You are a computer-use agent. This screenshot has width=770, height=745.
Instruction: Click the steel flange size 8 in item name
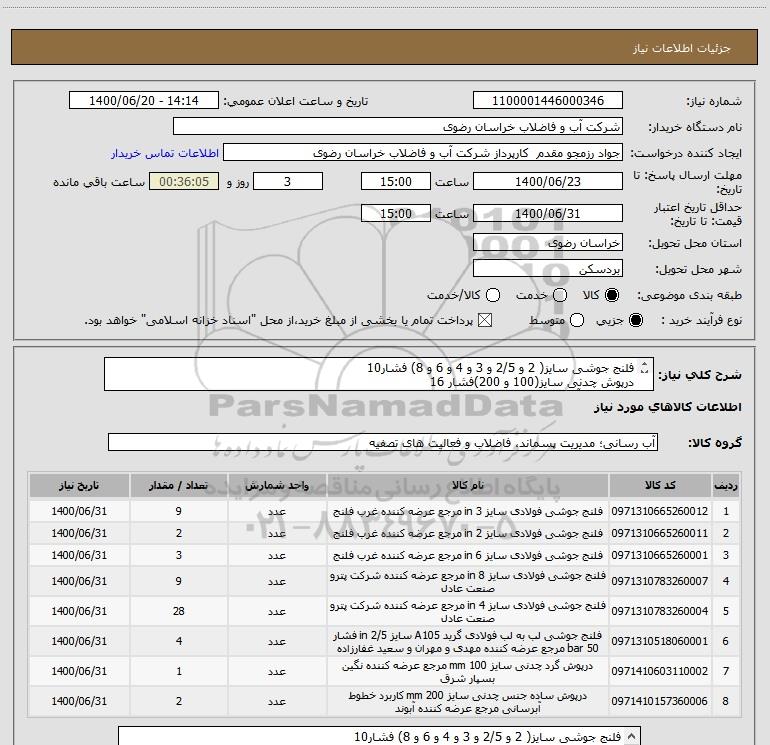[x=468, y=581]
